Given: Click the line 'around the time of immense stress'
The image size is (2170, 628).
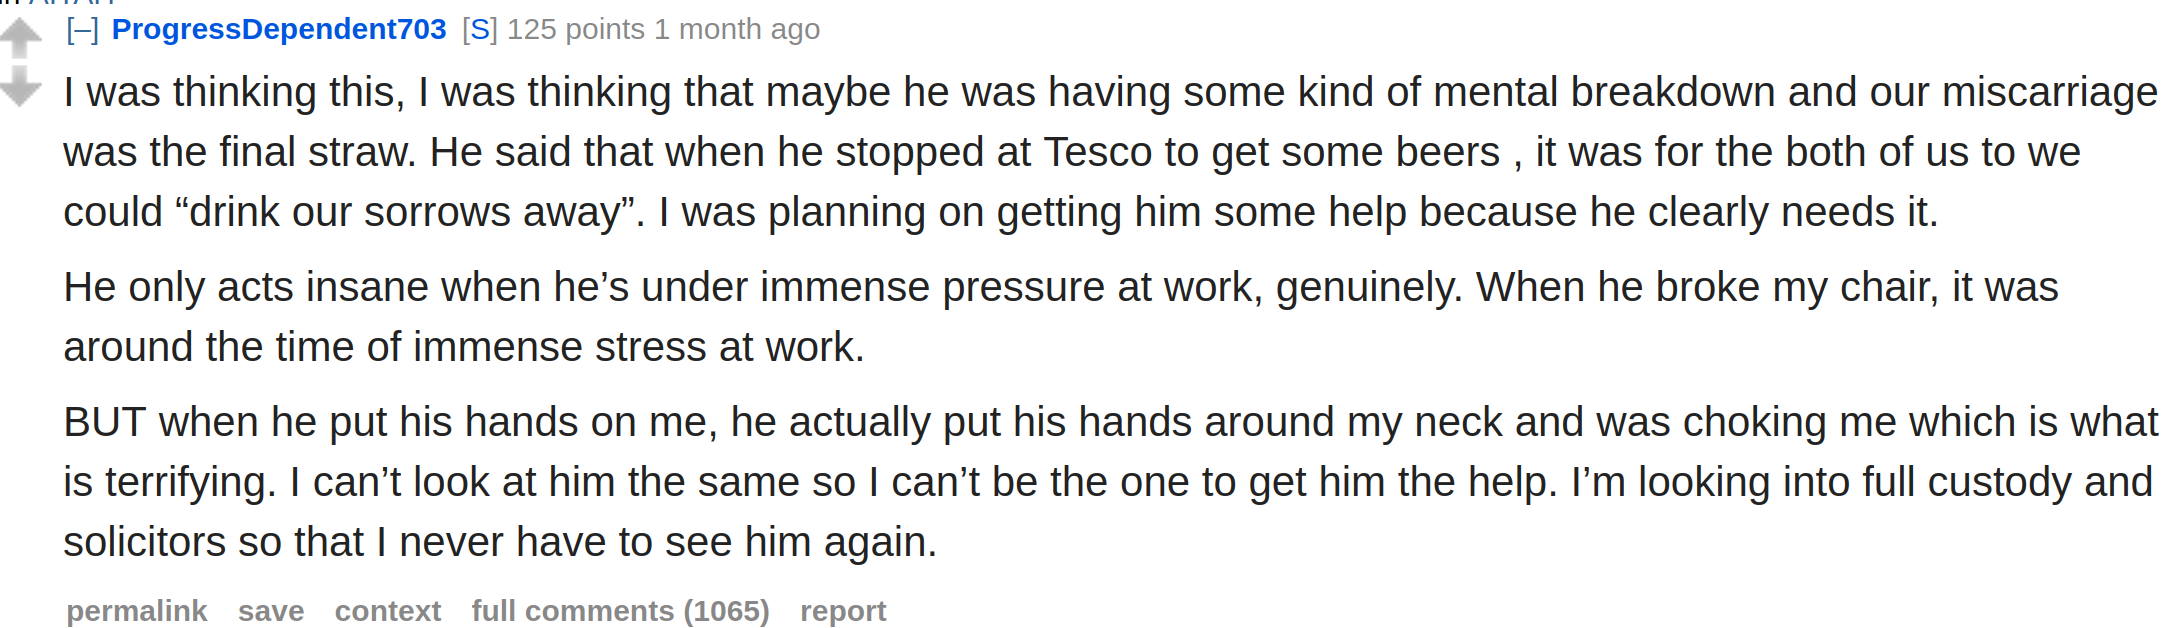Looking at the screenshot, I should [464, 347].
